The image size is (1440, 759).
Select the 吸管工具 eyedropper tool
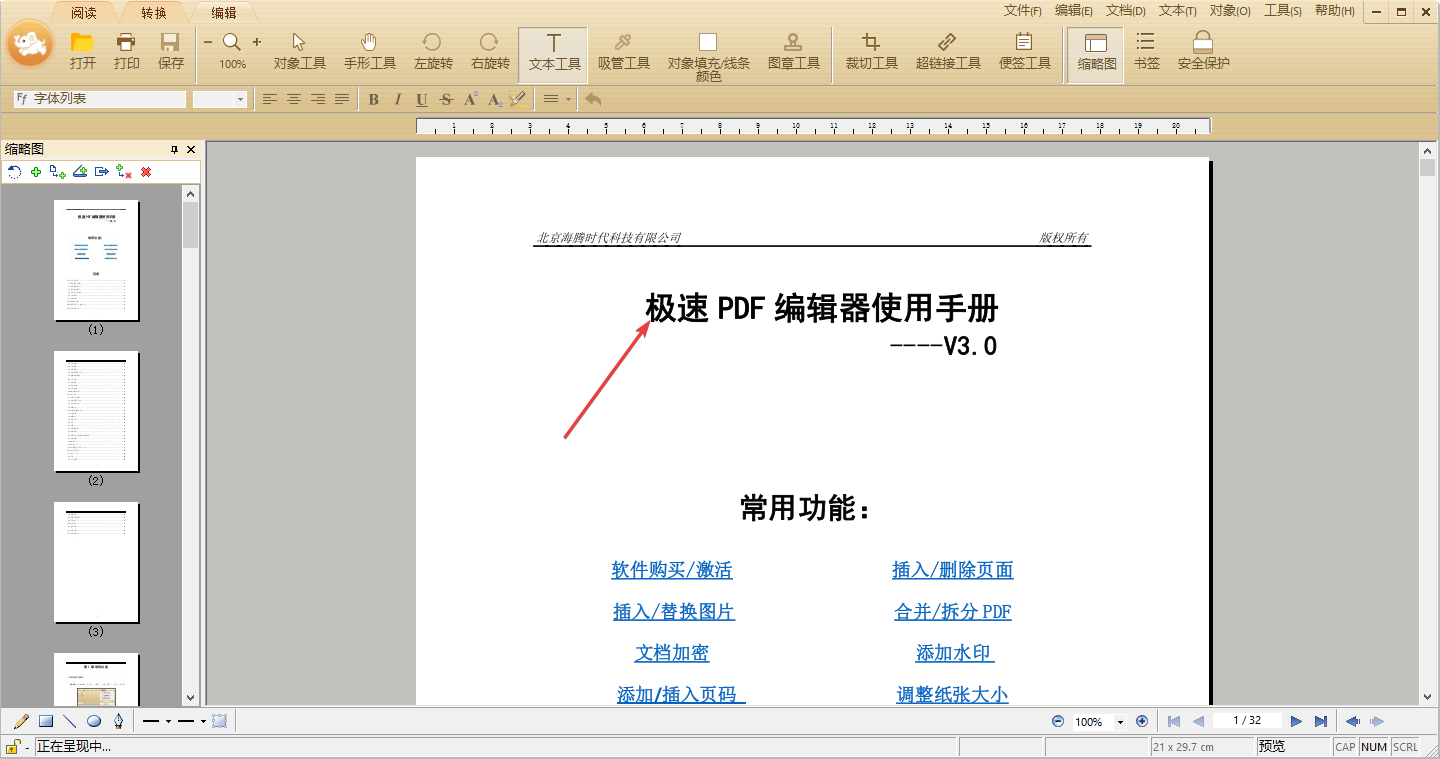624,52
